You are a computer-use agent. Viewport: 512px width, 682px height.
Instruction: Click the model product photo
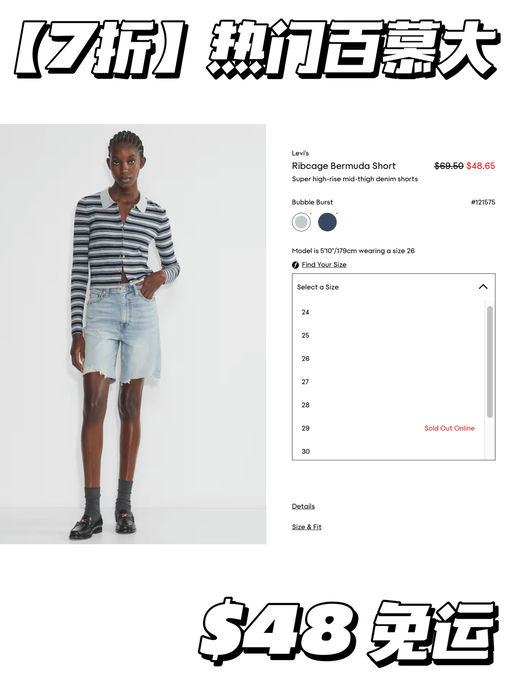[133, 334]
